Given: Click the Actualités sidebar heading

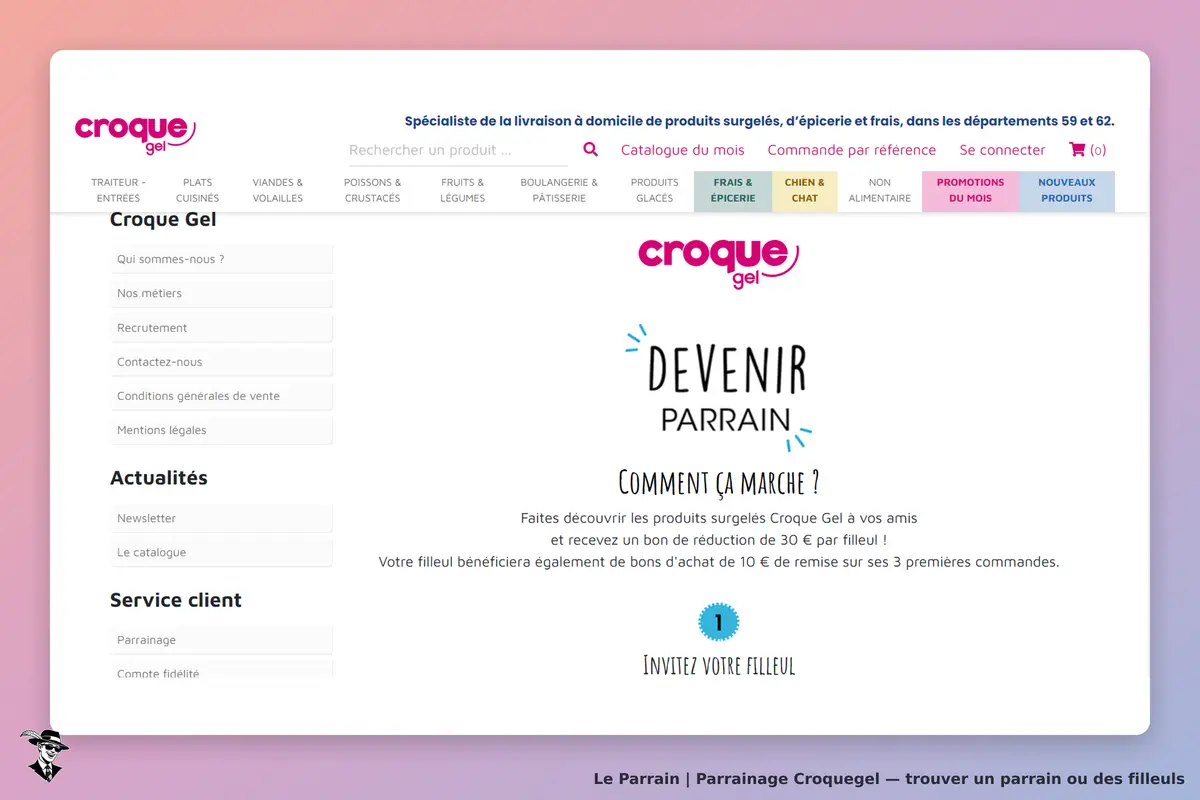Looking at the screenshot, I should pos(159,478).
